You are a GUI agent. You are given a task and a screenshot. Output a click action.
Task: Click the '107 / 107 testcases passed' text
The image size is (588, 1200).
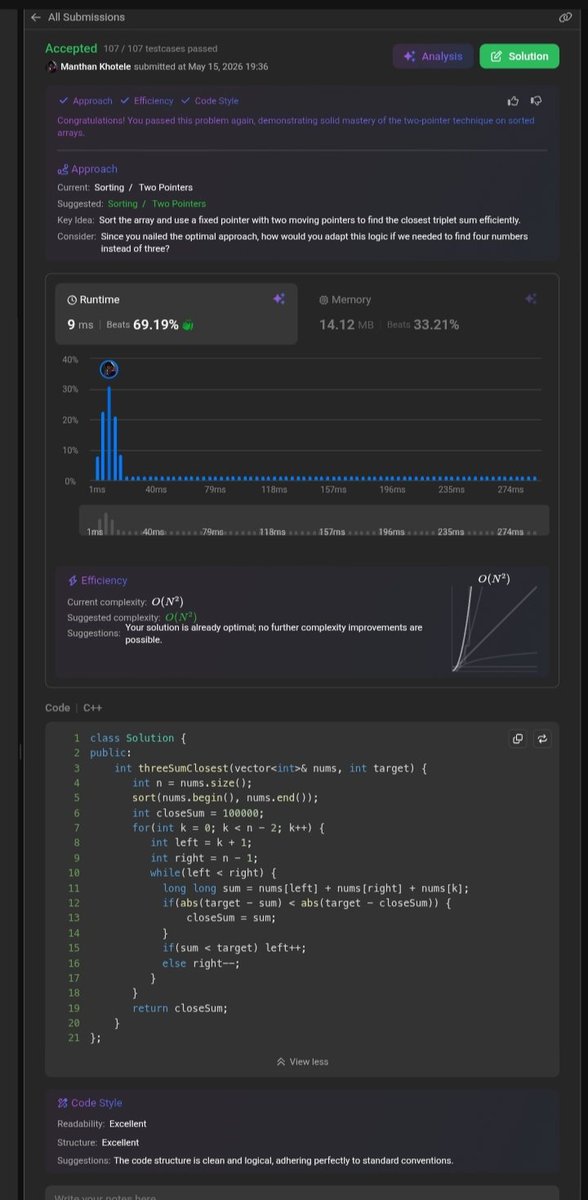(160, 49)
